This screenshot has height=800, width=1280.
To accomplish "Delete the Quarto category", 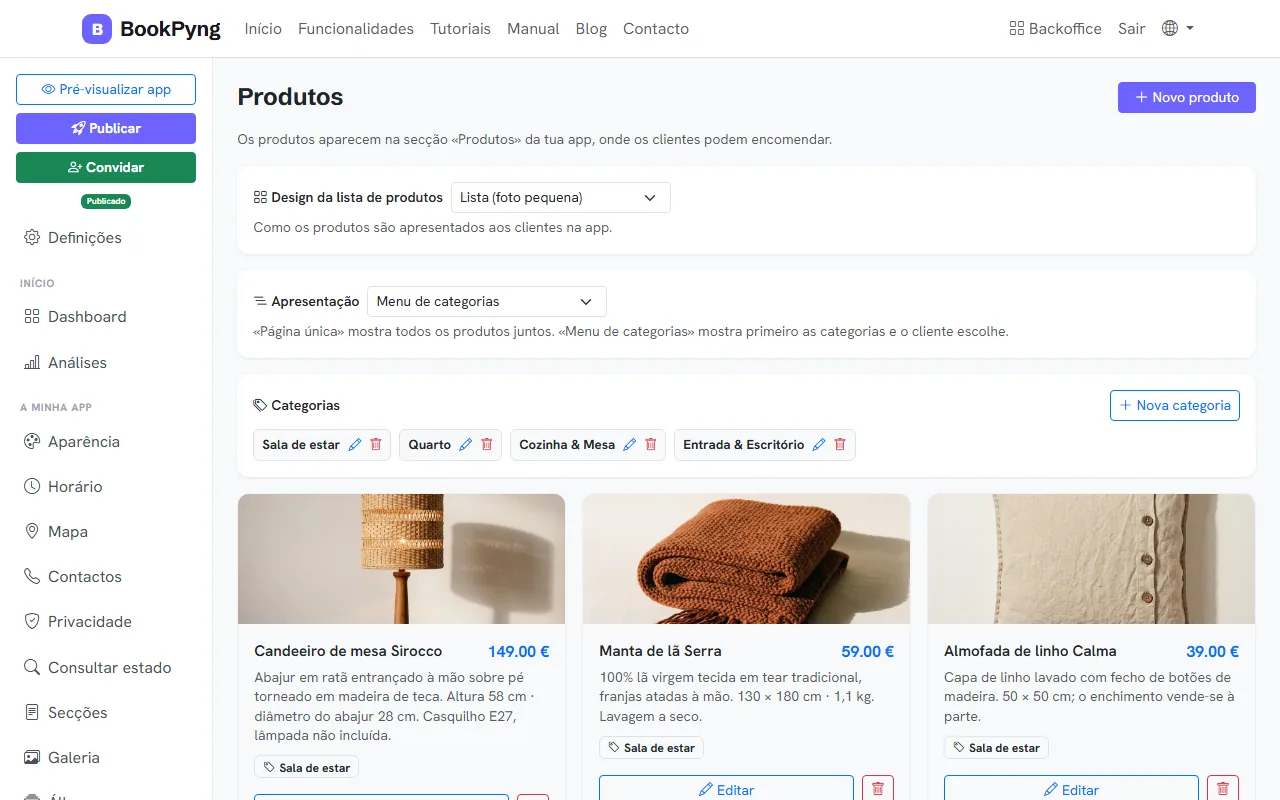I will tap(487, 445).
